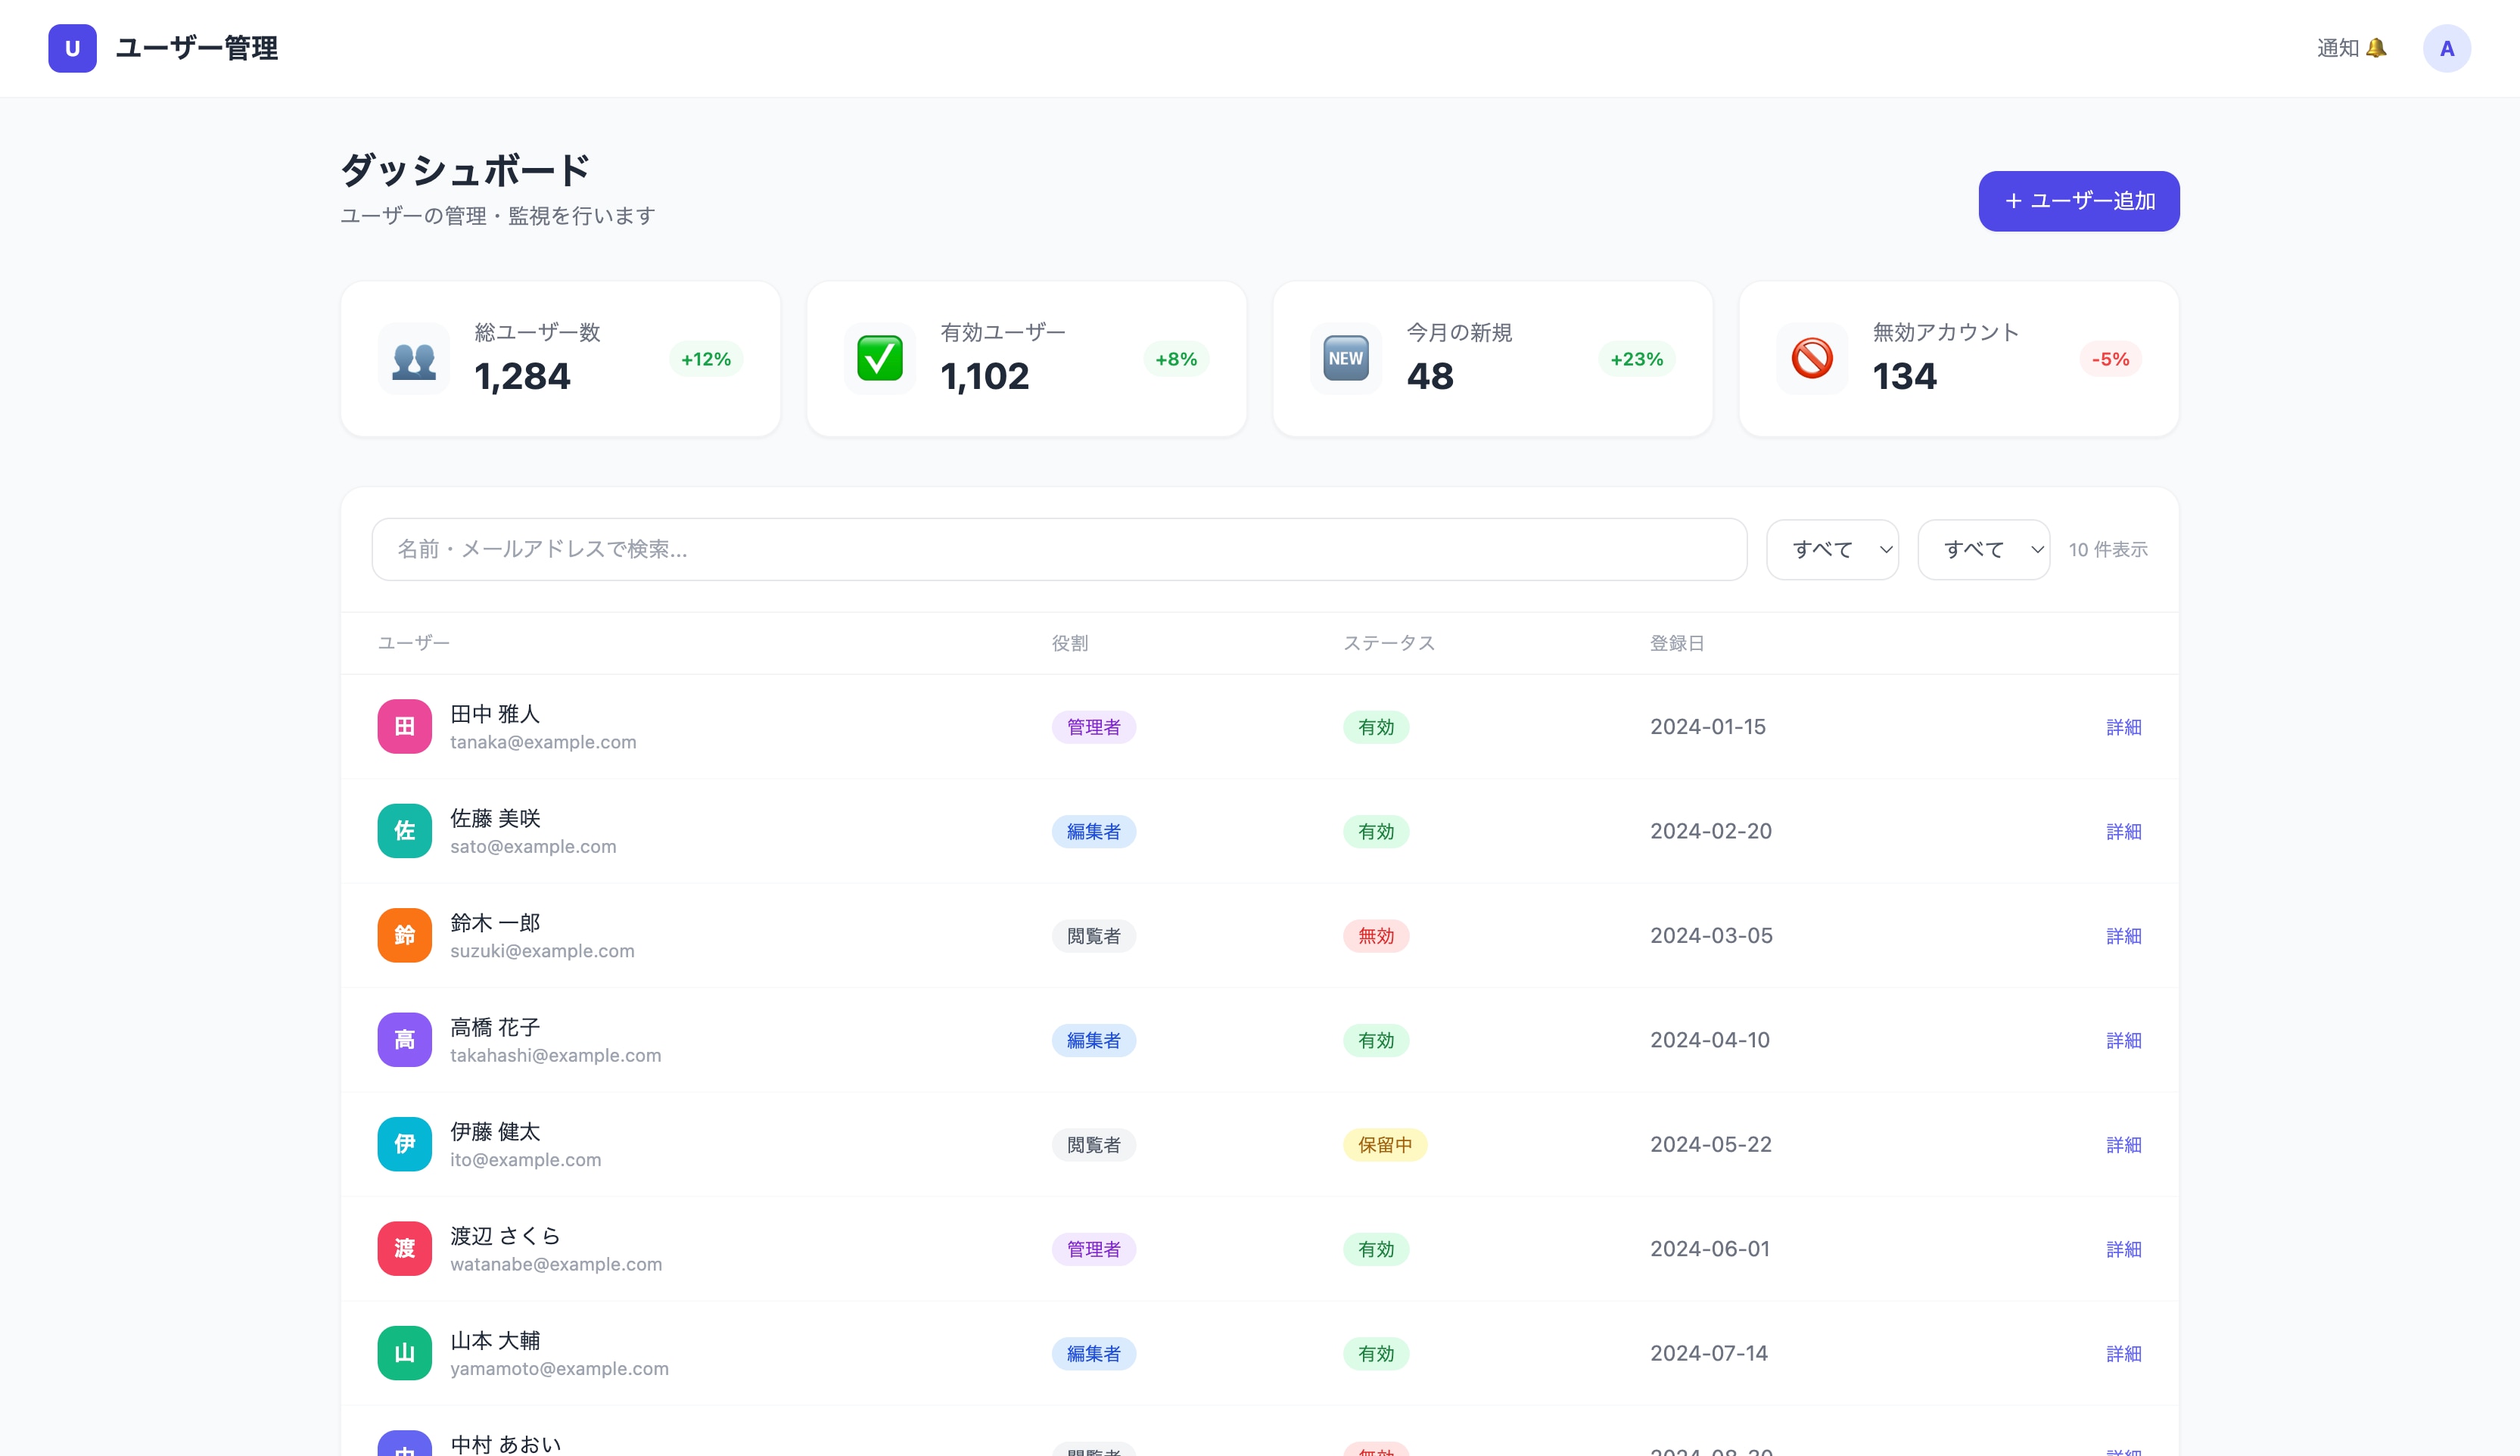Click 鈴木 一郎's orange avatar

coord(404,936)
